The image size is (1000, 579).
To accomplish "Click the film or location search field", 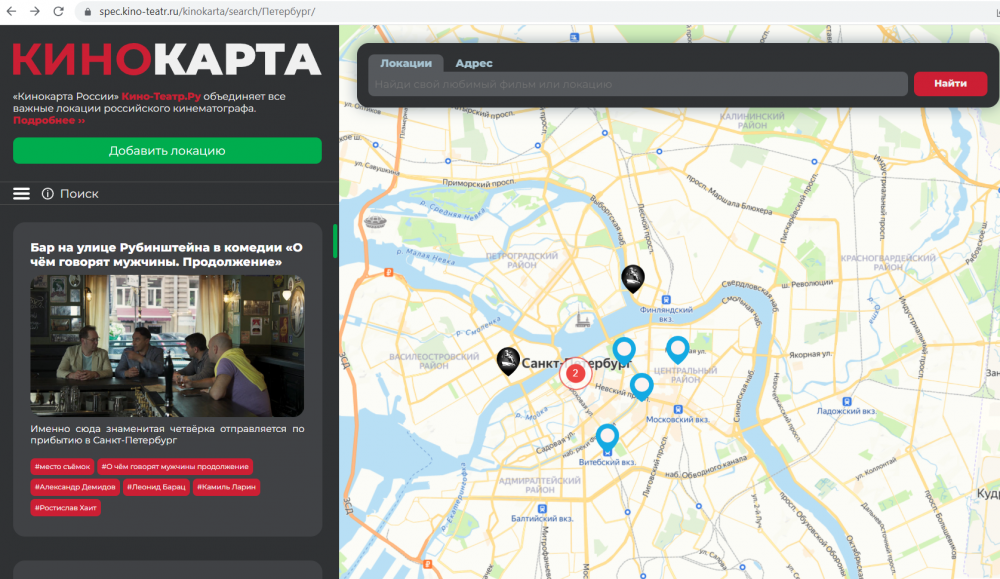I will tap(638, 84).
